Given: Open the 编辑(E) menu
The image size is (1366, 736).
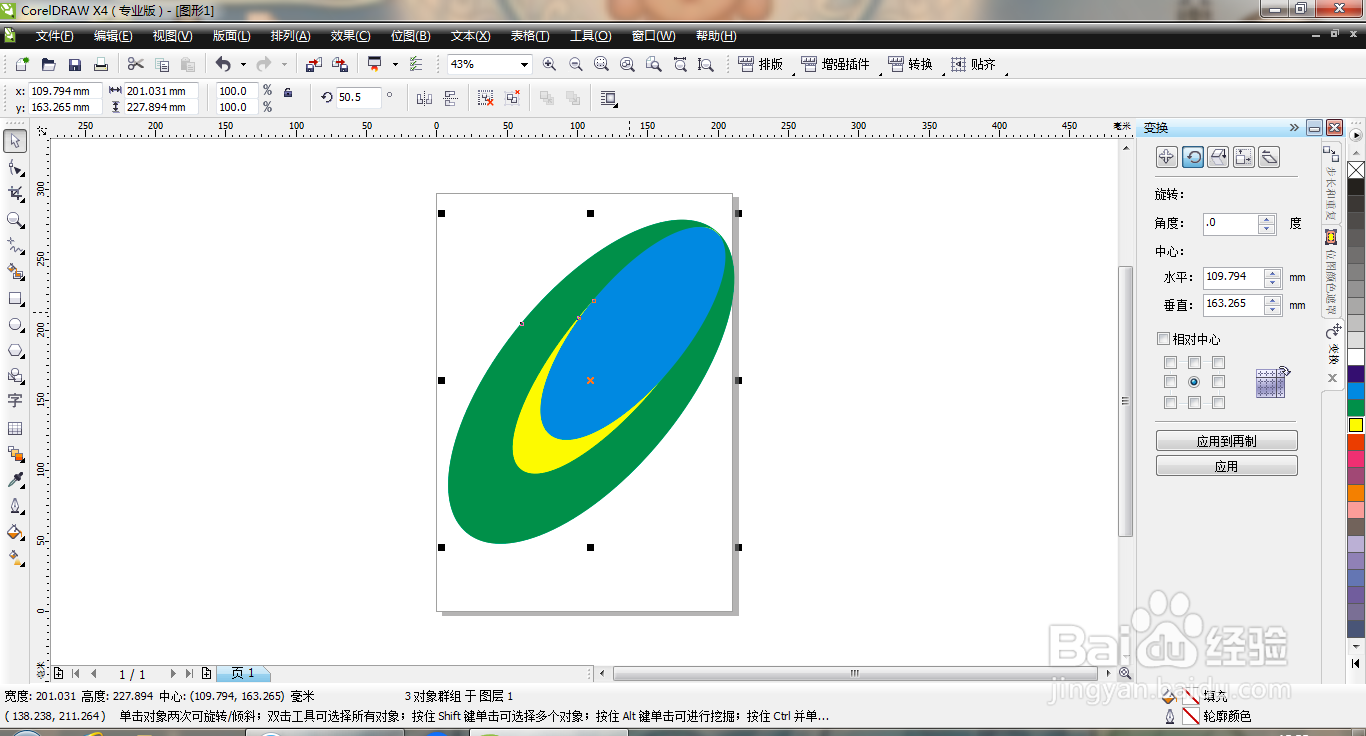Looking at the screenshot, I should pos(113,36).
